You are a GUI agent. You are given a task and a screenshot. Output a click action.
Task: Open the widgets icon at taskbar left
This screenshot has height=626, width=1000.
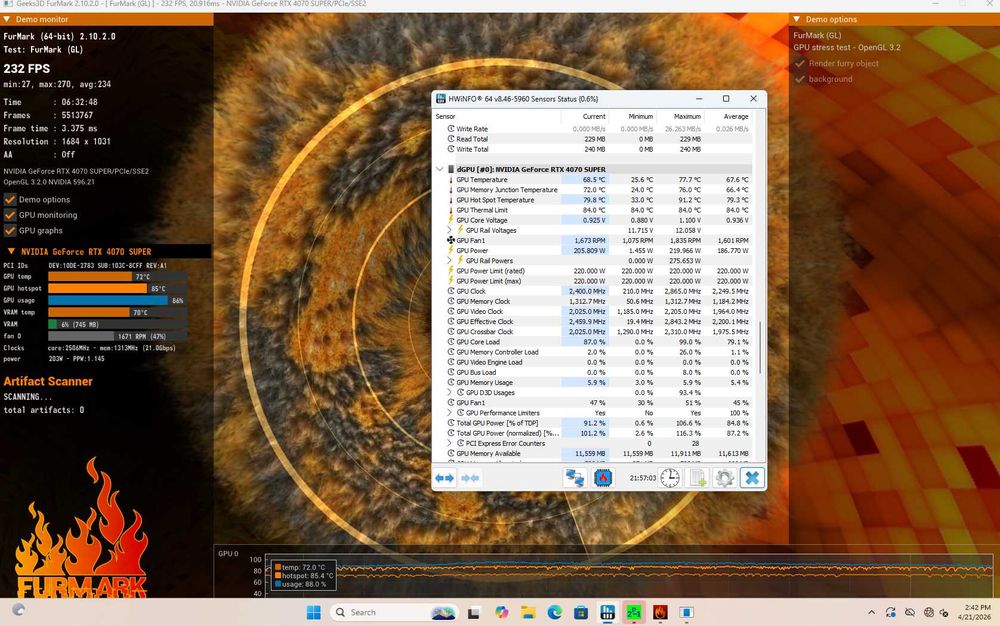tap(18, 609)
